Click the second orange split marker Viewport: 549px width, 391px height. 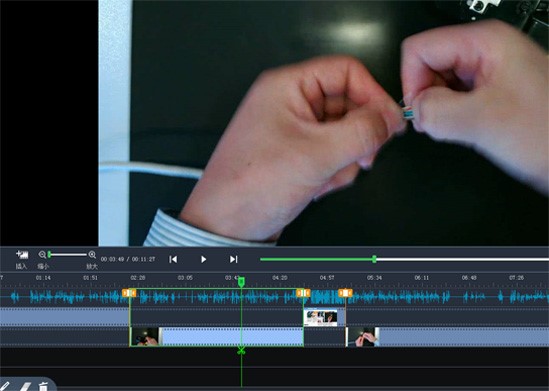coord(303,293)
